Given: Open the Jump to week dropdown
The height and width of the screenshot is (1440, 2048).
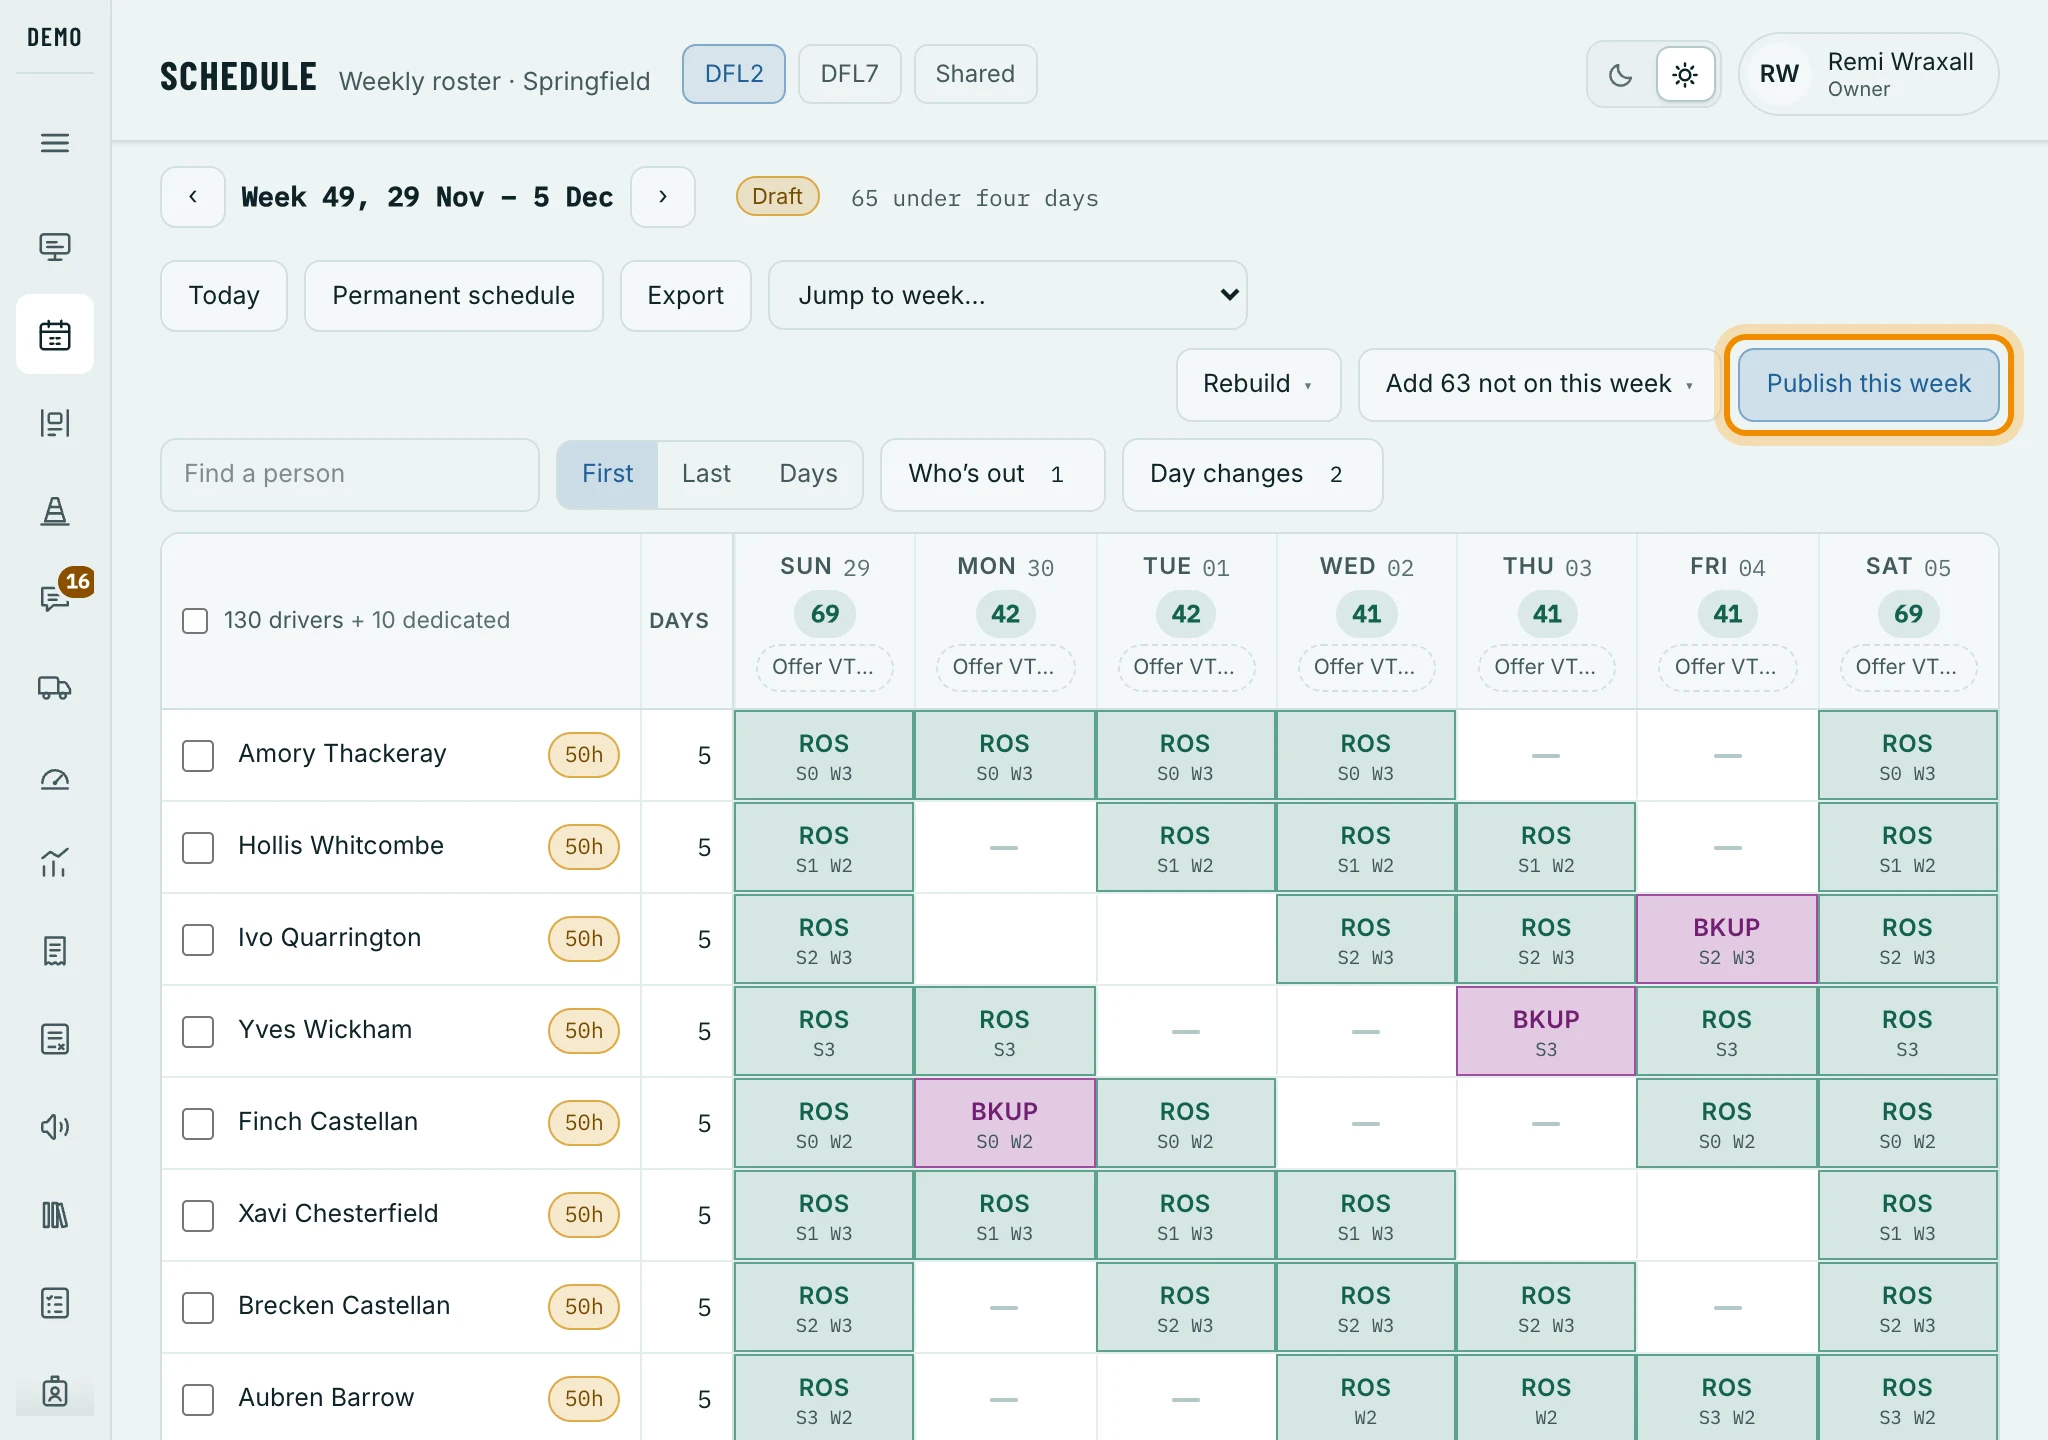Looking at the screenshot, I should point(1007,295).
